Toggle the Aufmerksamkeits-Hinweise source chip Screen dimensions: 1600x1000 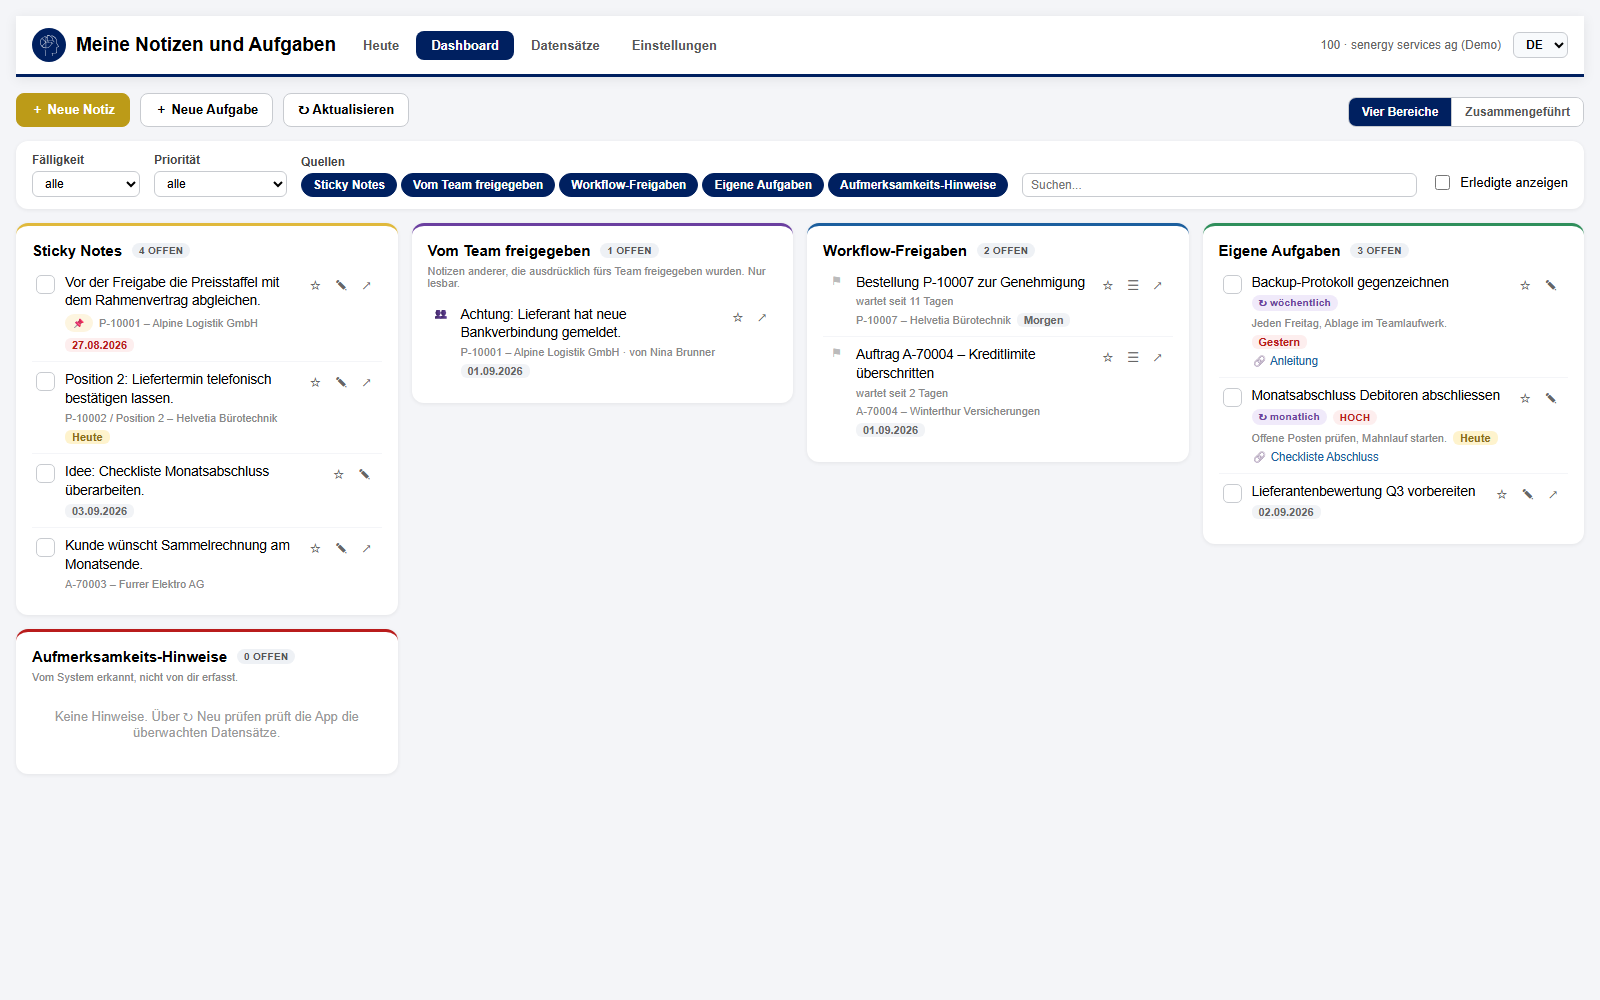click(x=918, y=185)
